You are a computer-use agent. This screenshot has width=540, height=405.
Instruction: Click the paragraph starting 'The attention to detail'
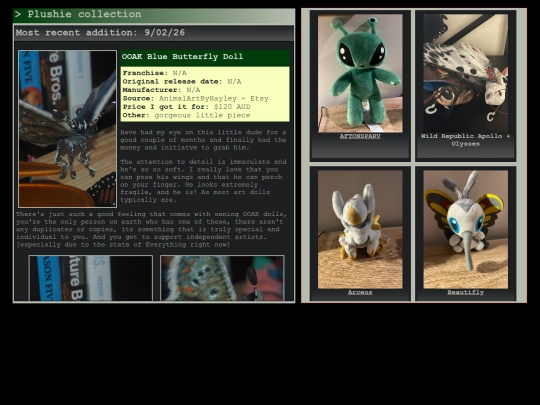click(x=203, y=181)
